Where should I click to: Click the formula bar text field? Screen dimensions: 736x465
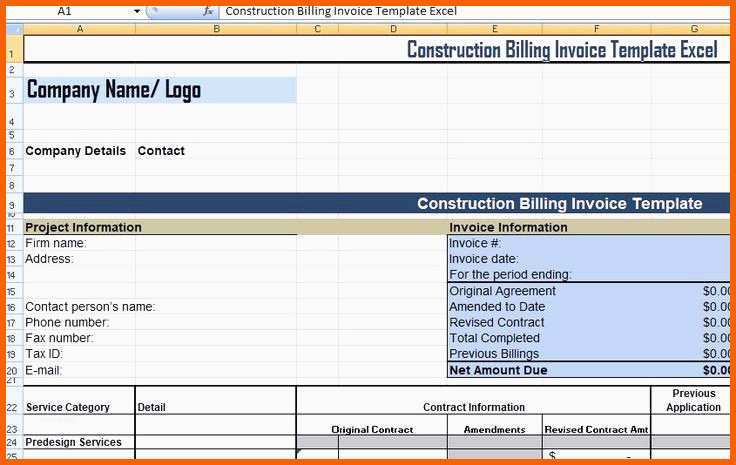click(x=475, y=11)
